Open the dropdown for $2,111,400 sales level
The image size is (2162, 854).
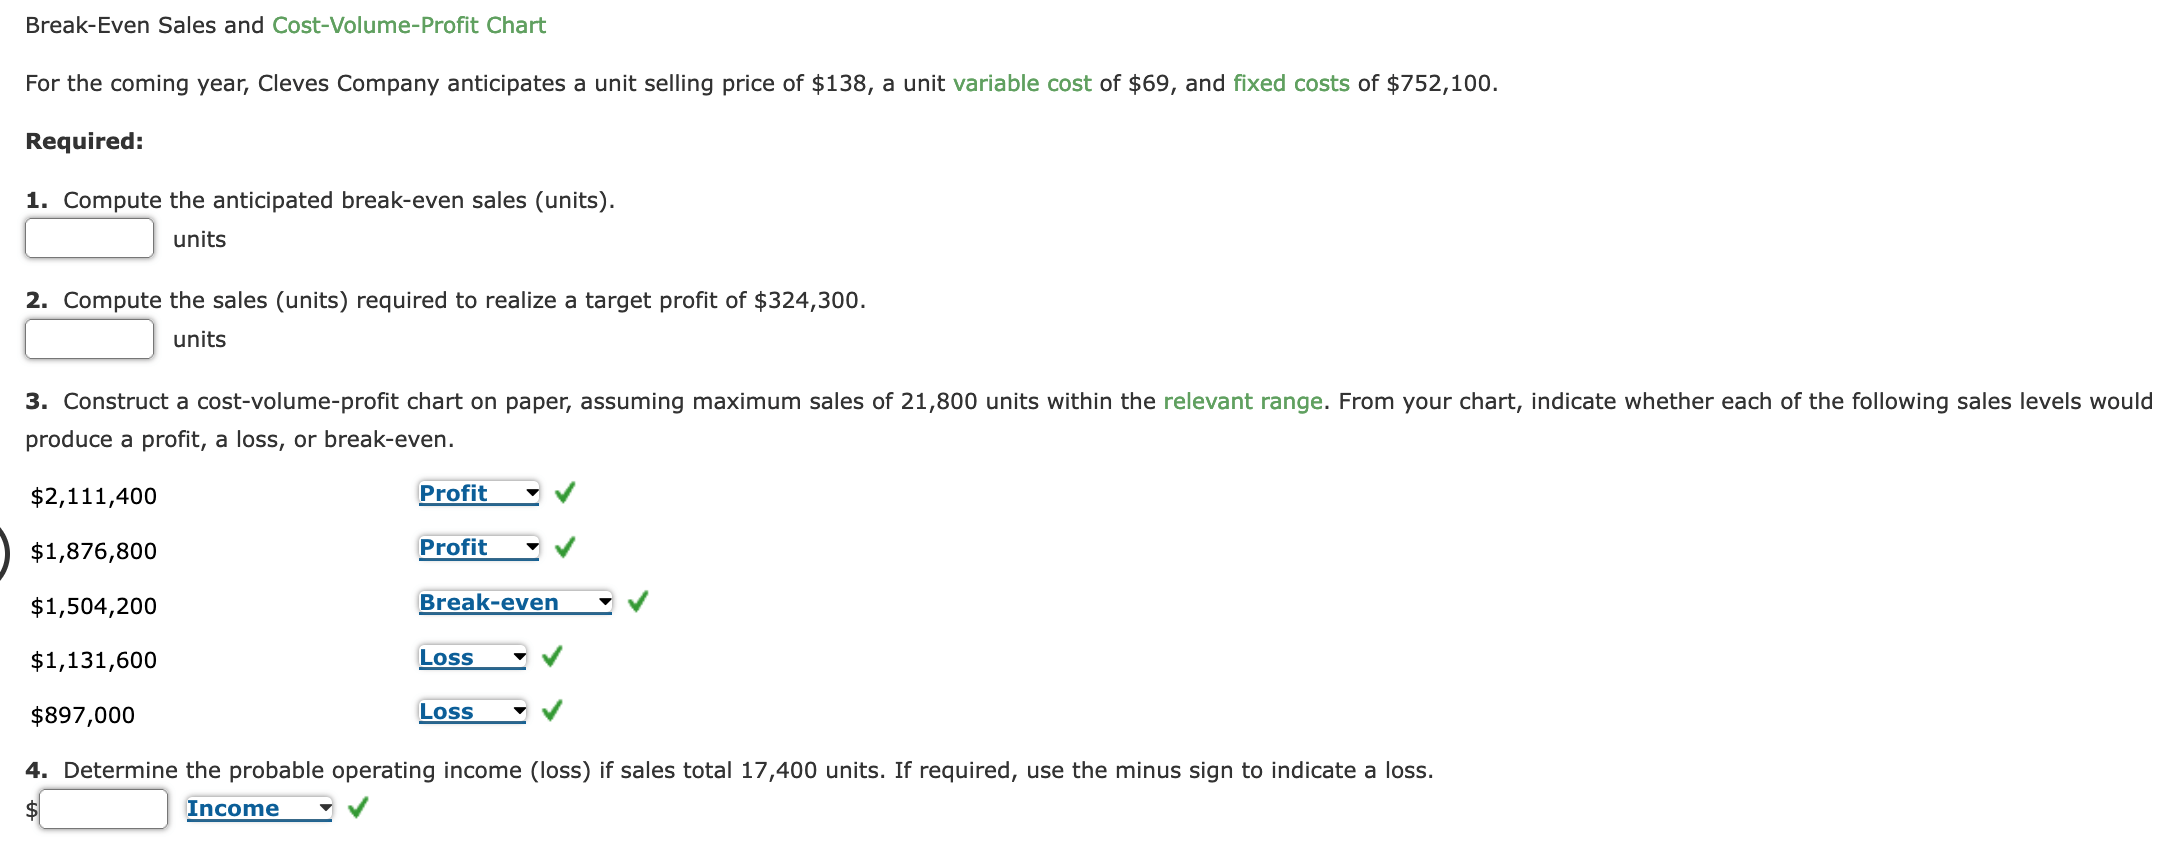[x=479, y=493]
